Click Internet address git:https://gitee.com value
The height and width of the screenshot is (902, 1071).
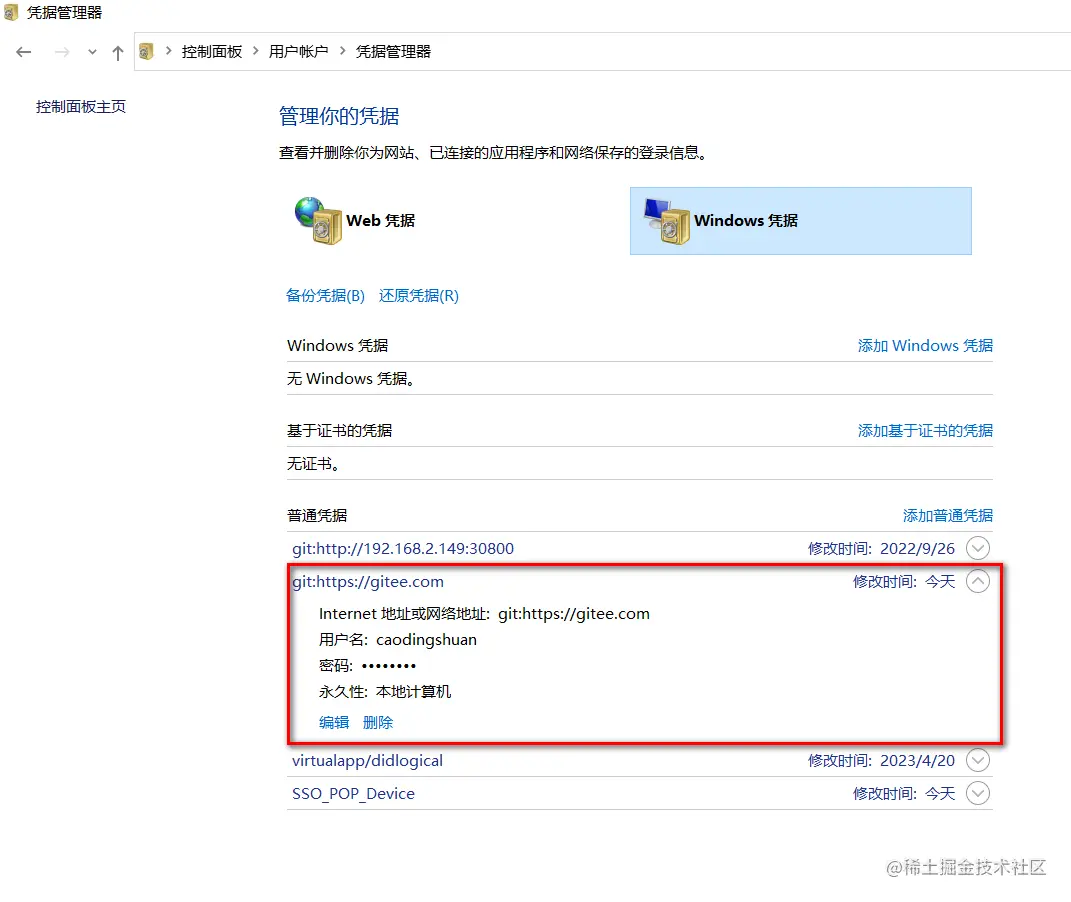tap(574, 614)
